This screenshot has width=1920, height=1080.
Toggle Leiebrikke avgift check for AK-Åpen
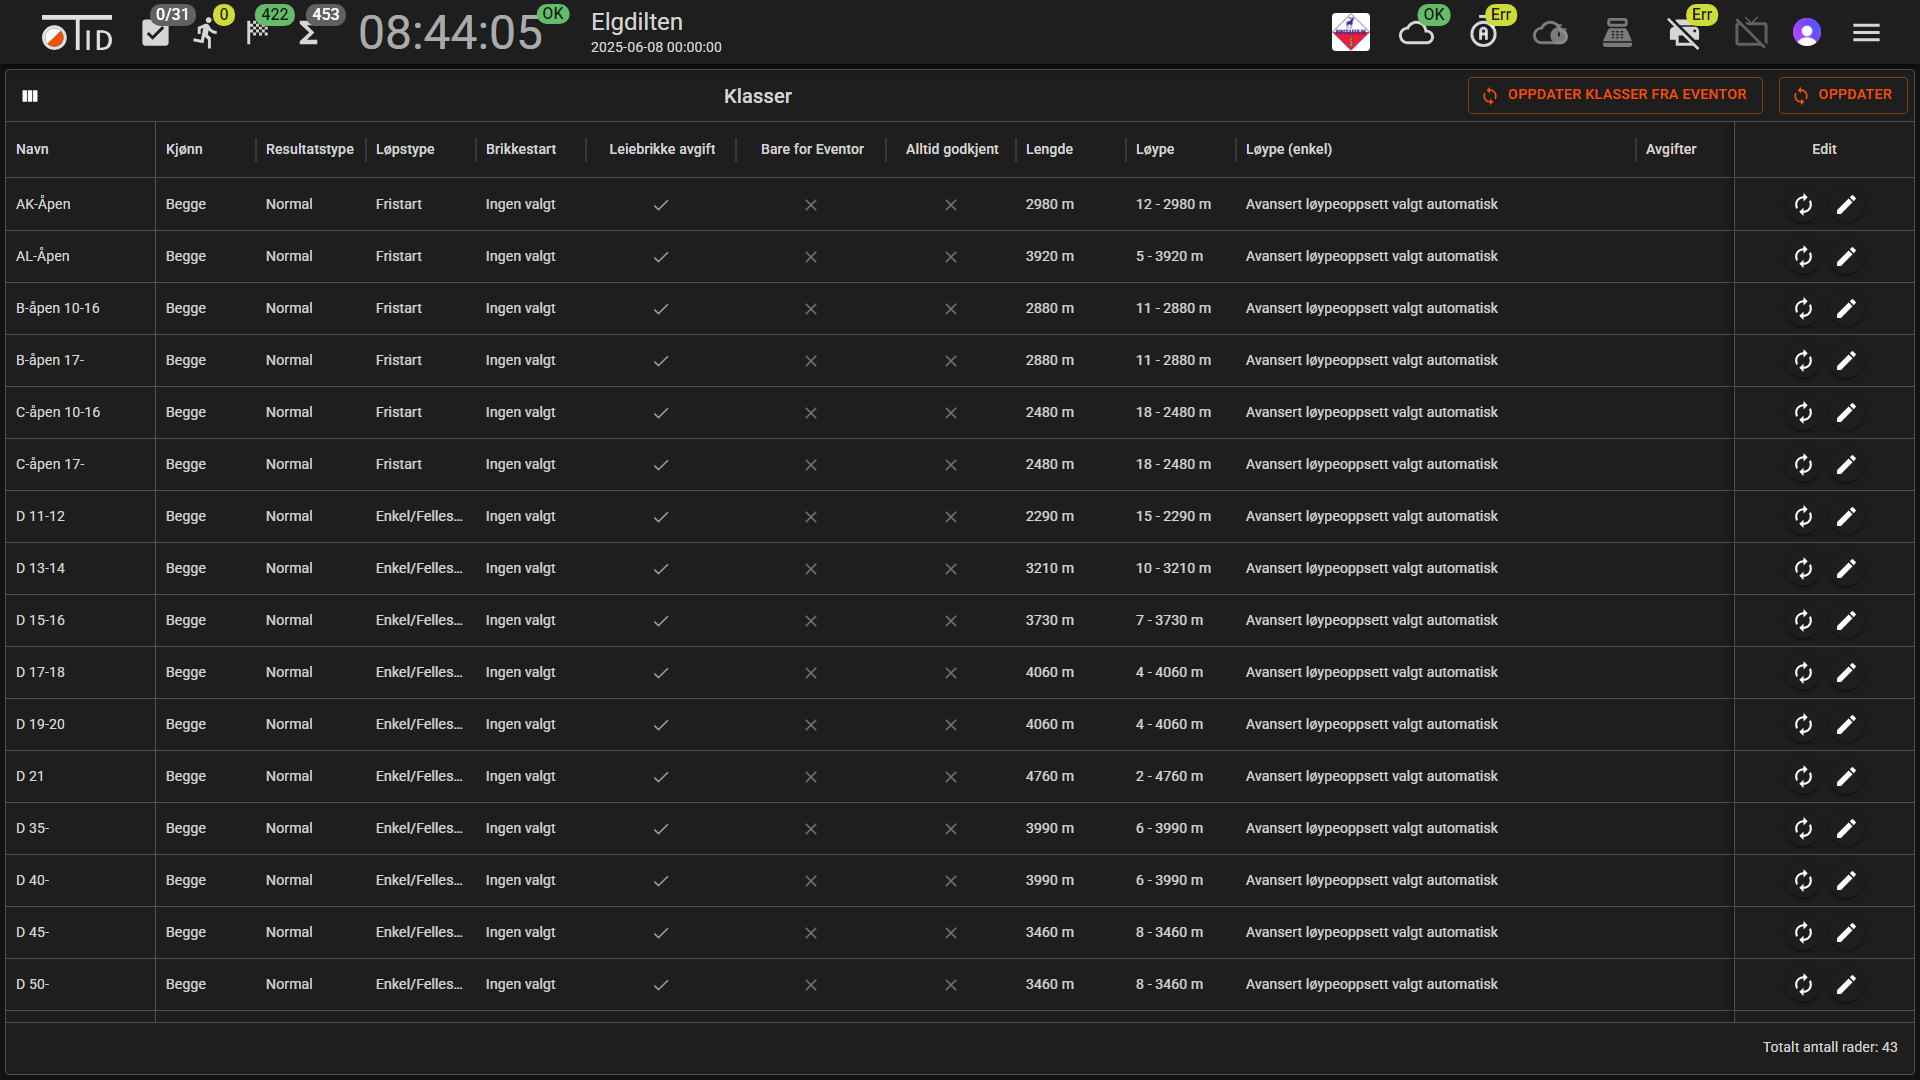[661, 205]
